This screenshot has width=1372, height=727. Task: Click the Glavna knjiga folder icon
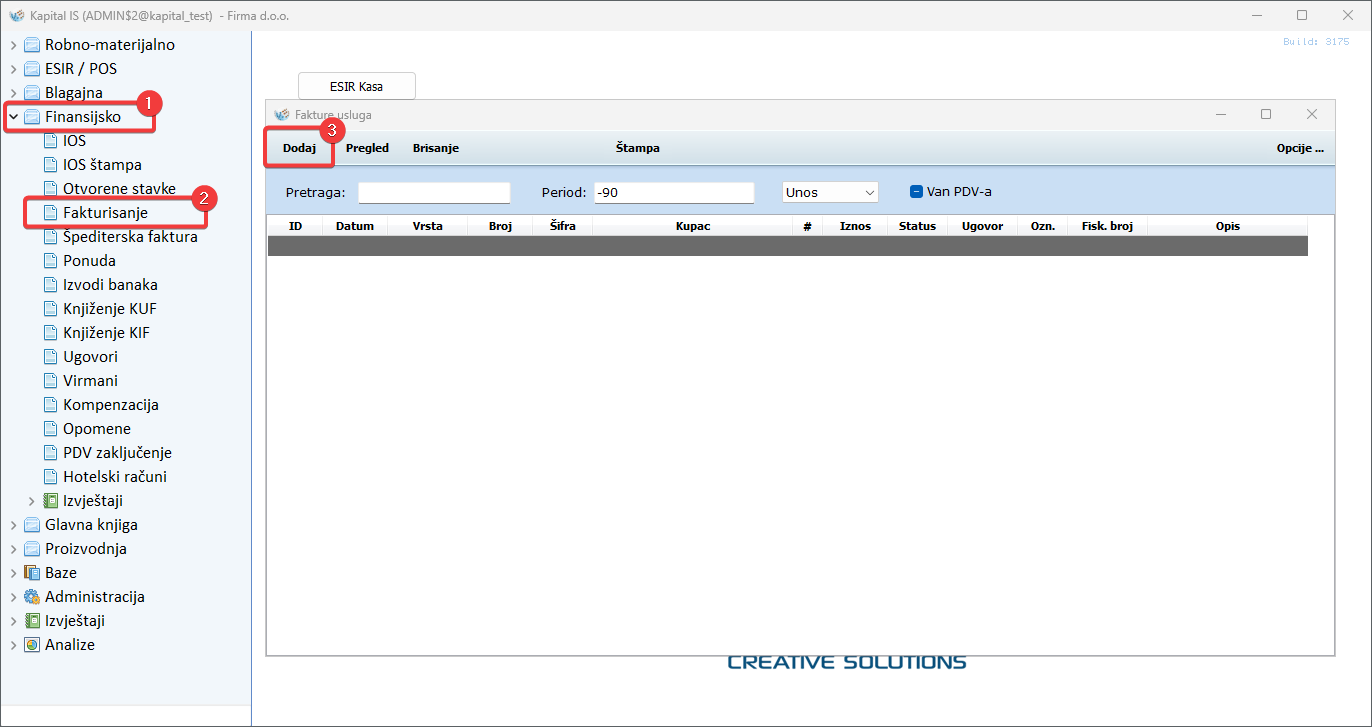(x=32, y=525)
